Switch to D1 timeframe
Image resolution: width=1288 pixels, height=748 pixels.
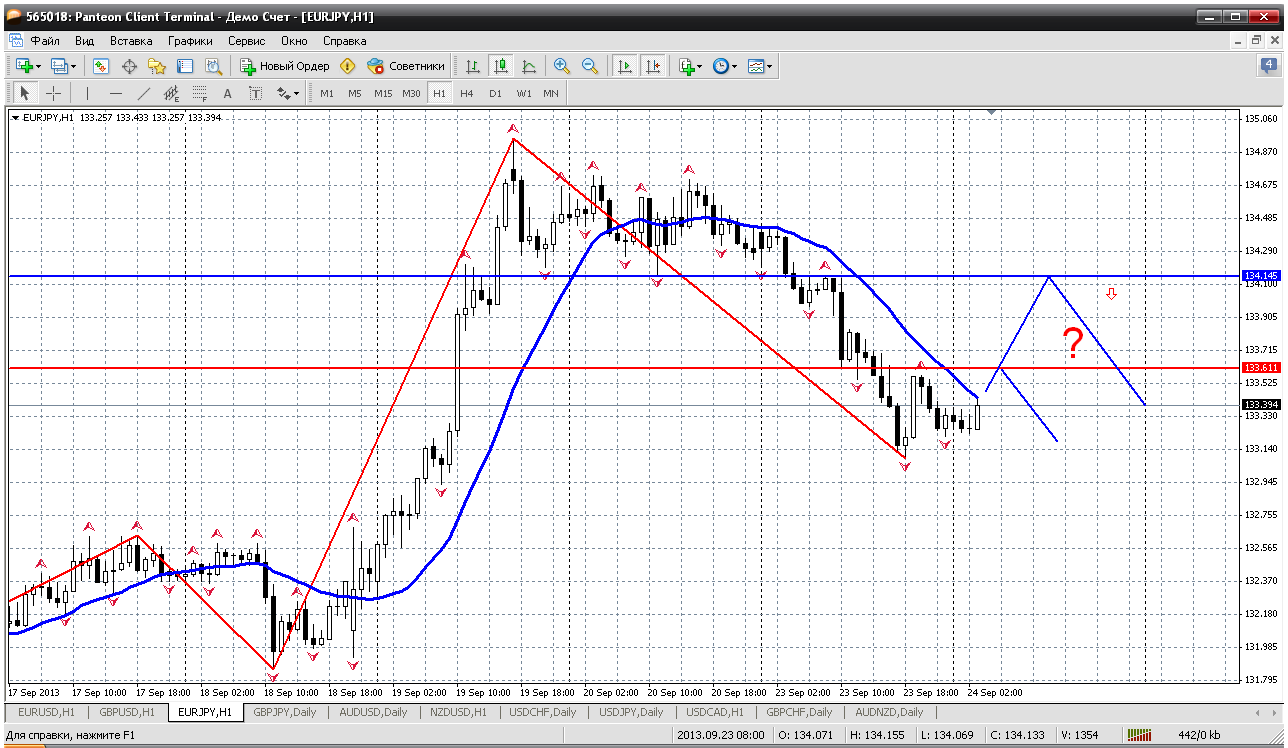click(x=495, y=93)
